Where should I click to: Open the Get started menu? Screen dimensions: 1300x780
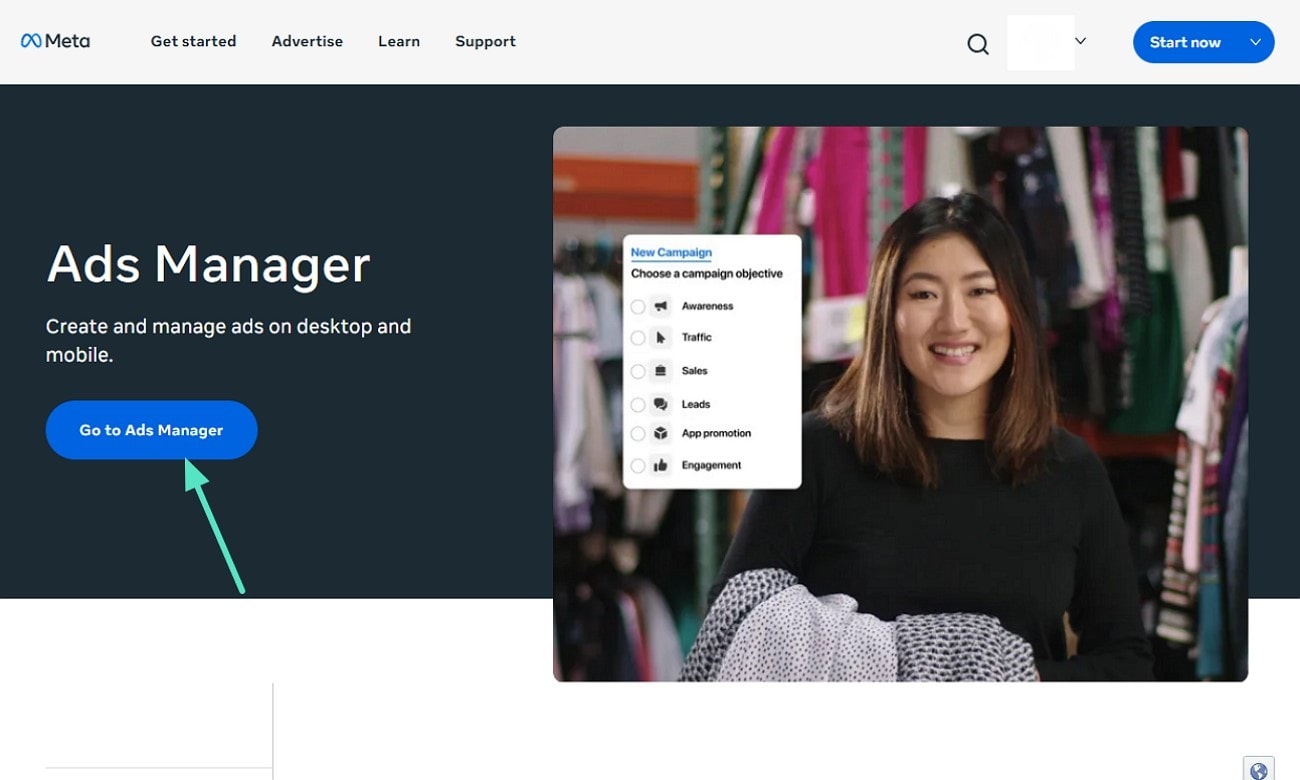[193, 41]
